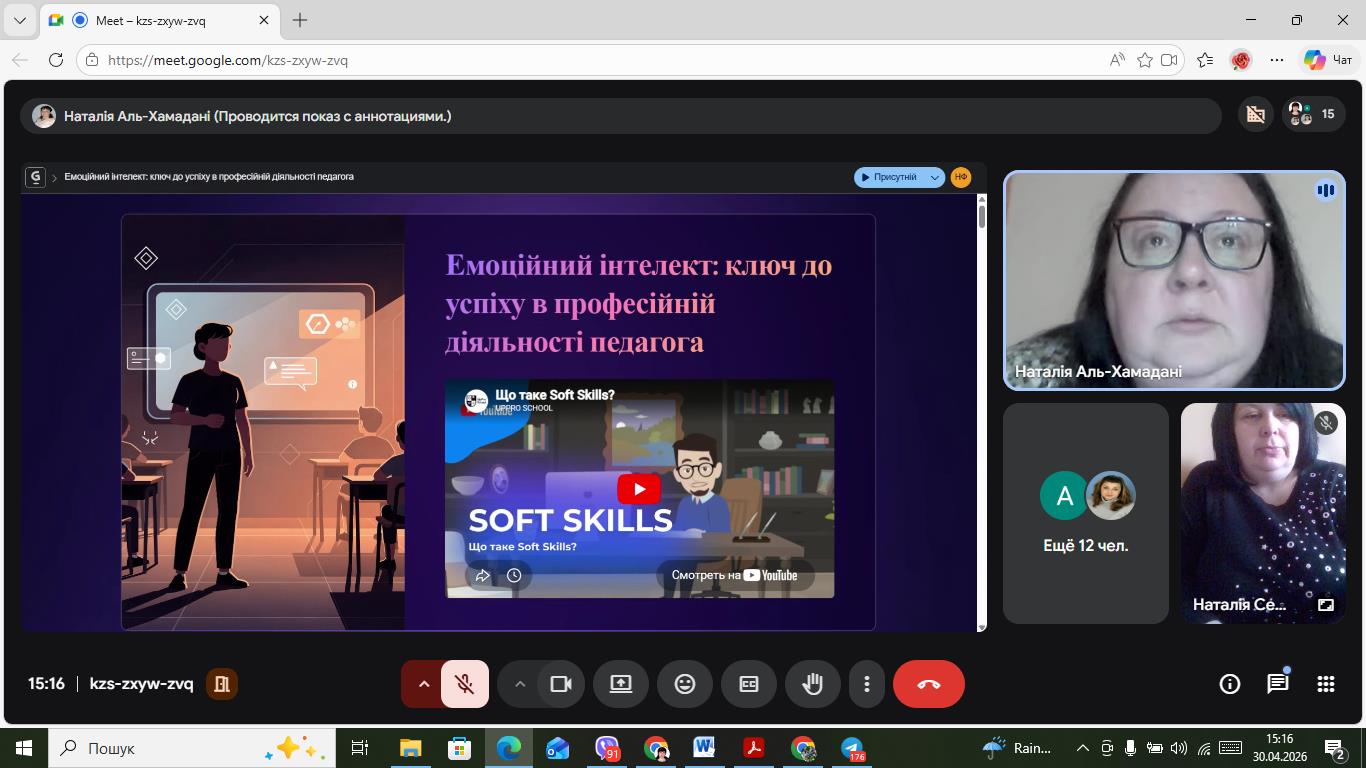The height and width of the screenshot is (768, 1366).
Task: Expand video settings arrow beside camera
Action: pyautogui.click(x=519, y=684)
